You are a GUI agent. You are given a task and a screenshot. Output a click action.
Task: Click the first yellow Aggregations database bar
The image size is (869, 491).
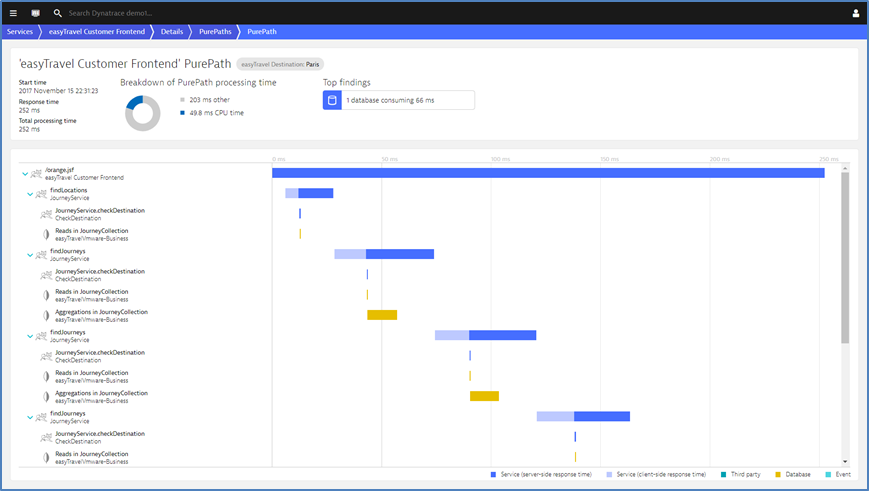pos(382,315)
